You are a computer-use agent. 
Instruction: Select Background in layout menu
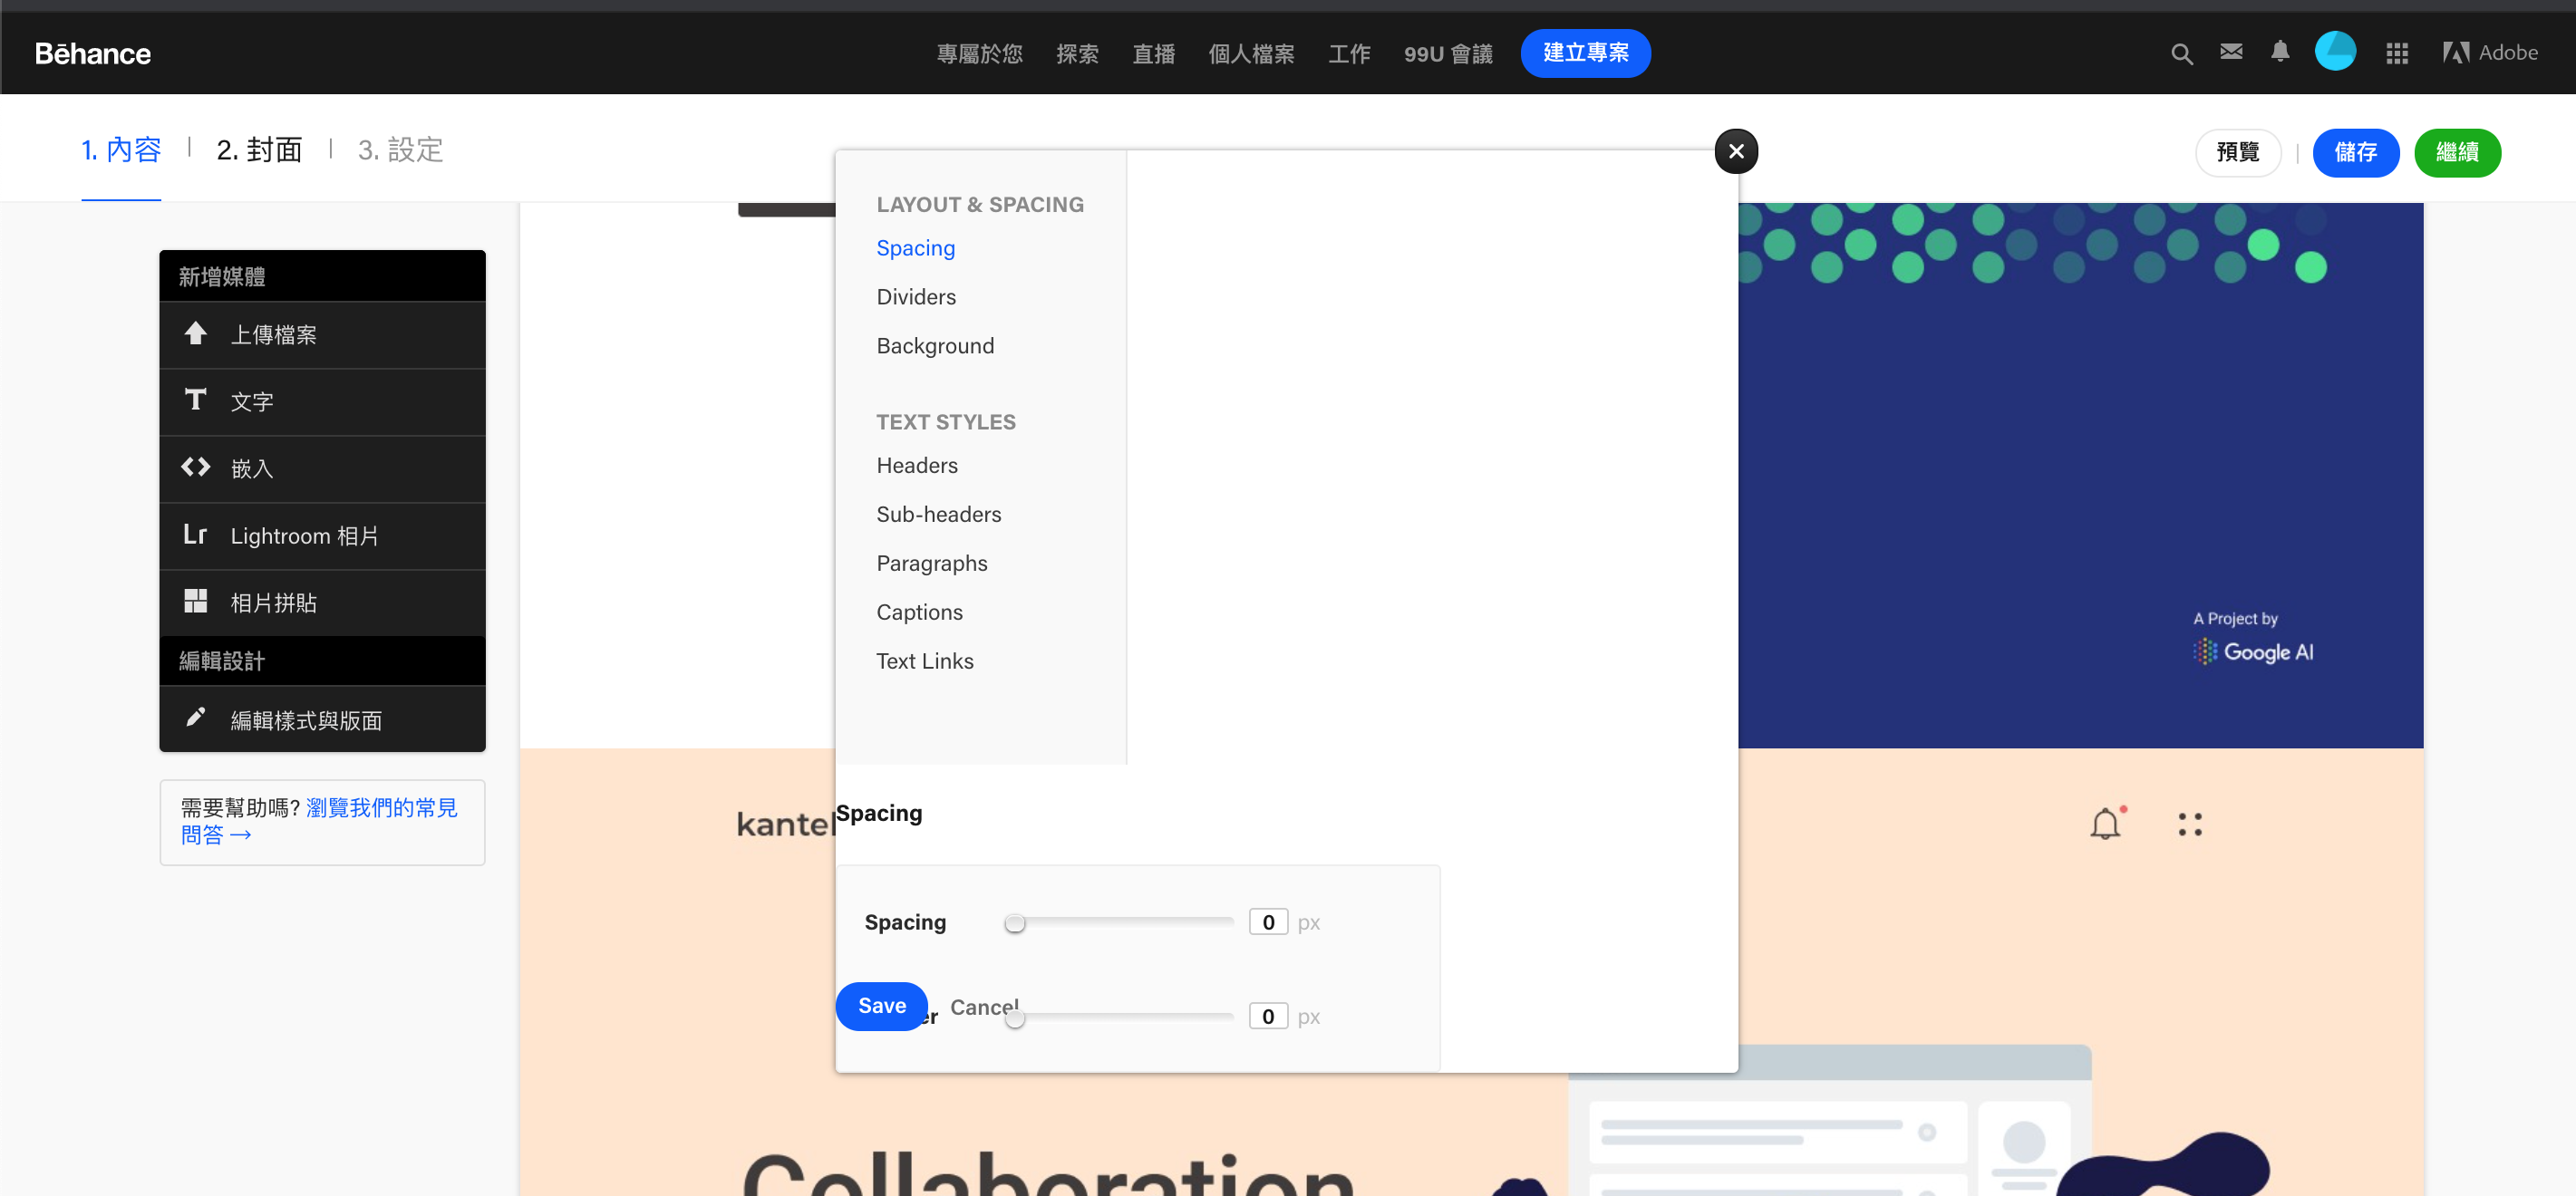pos(935,346)
